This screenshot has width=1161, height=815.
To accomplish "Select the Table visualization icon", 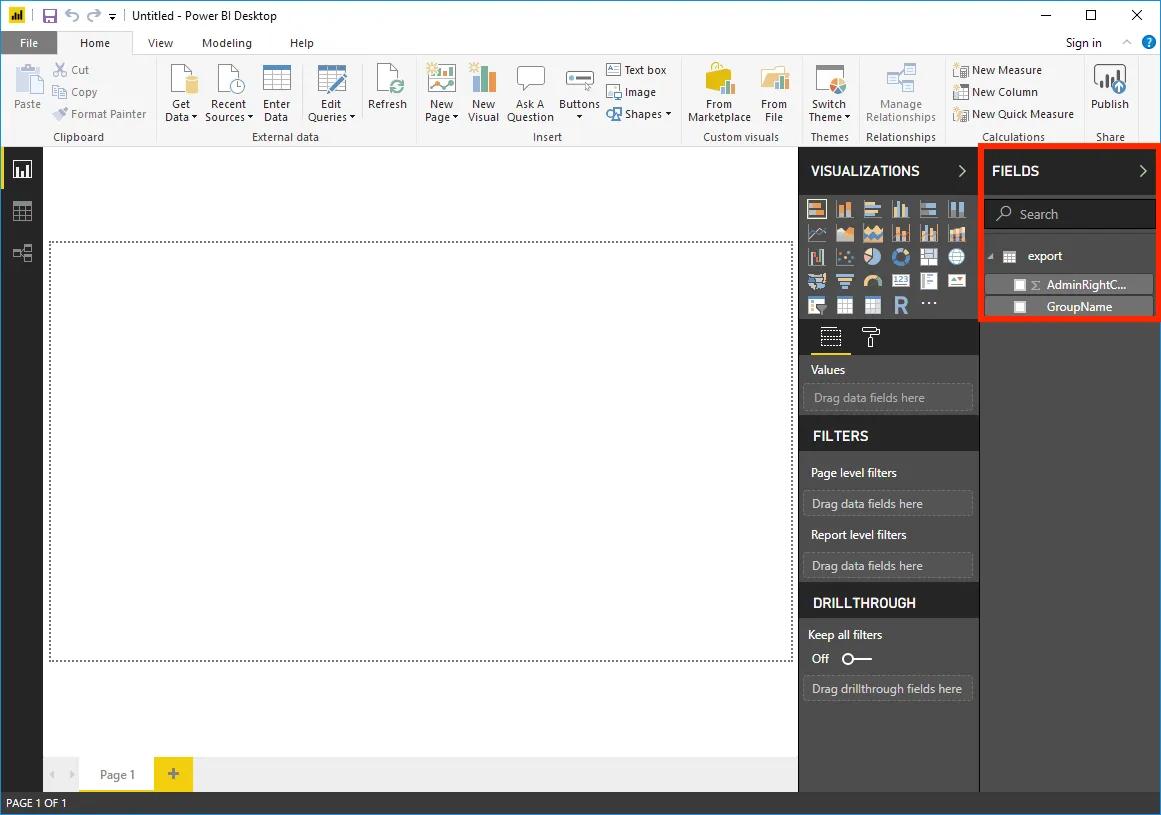I will pyautogui.click(x=844, y=305).
